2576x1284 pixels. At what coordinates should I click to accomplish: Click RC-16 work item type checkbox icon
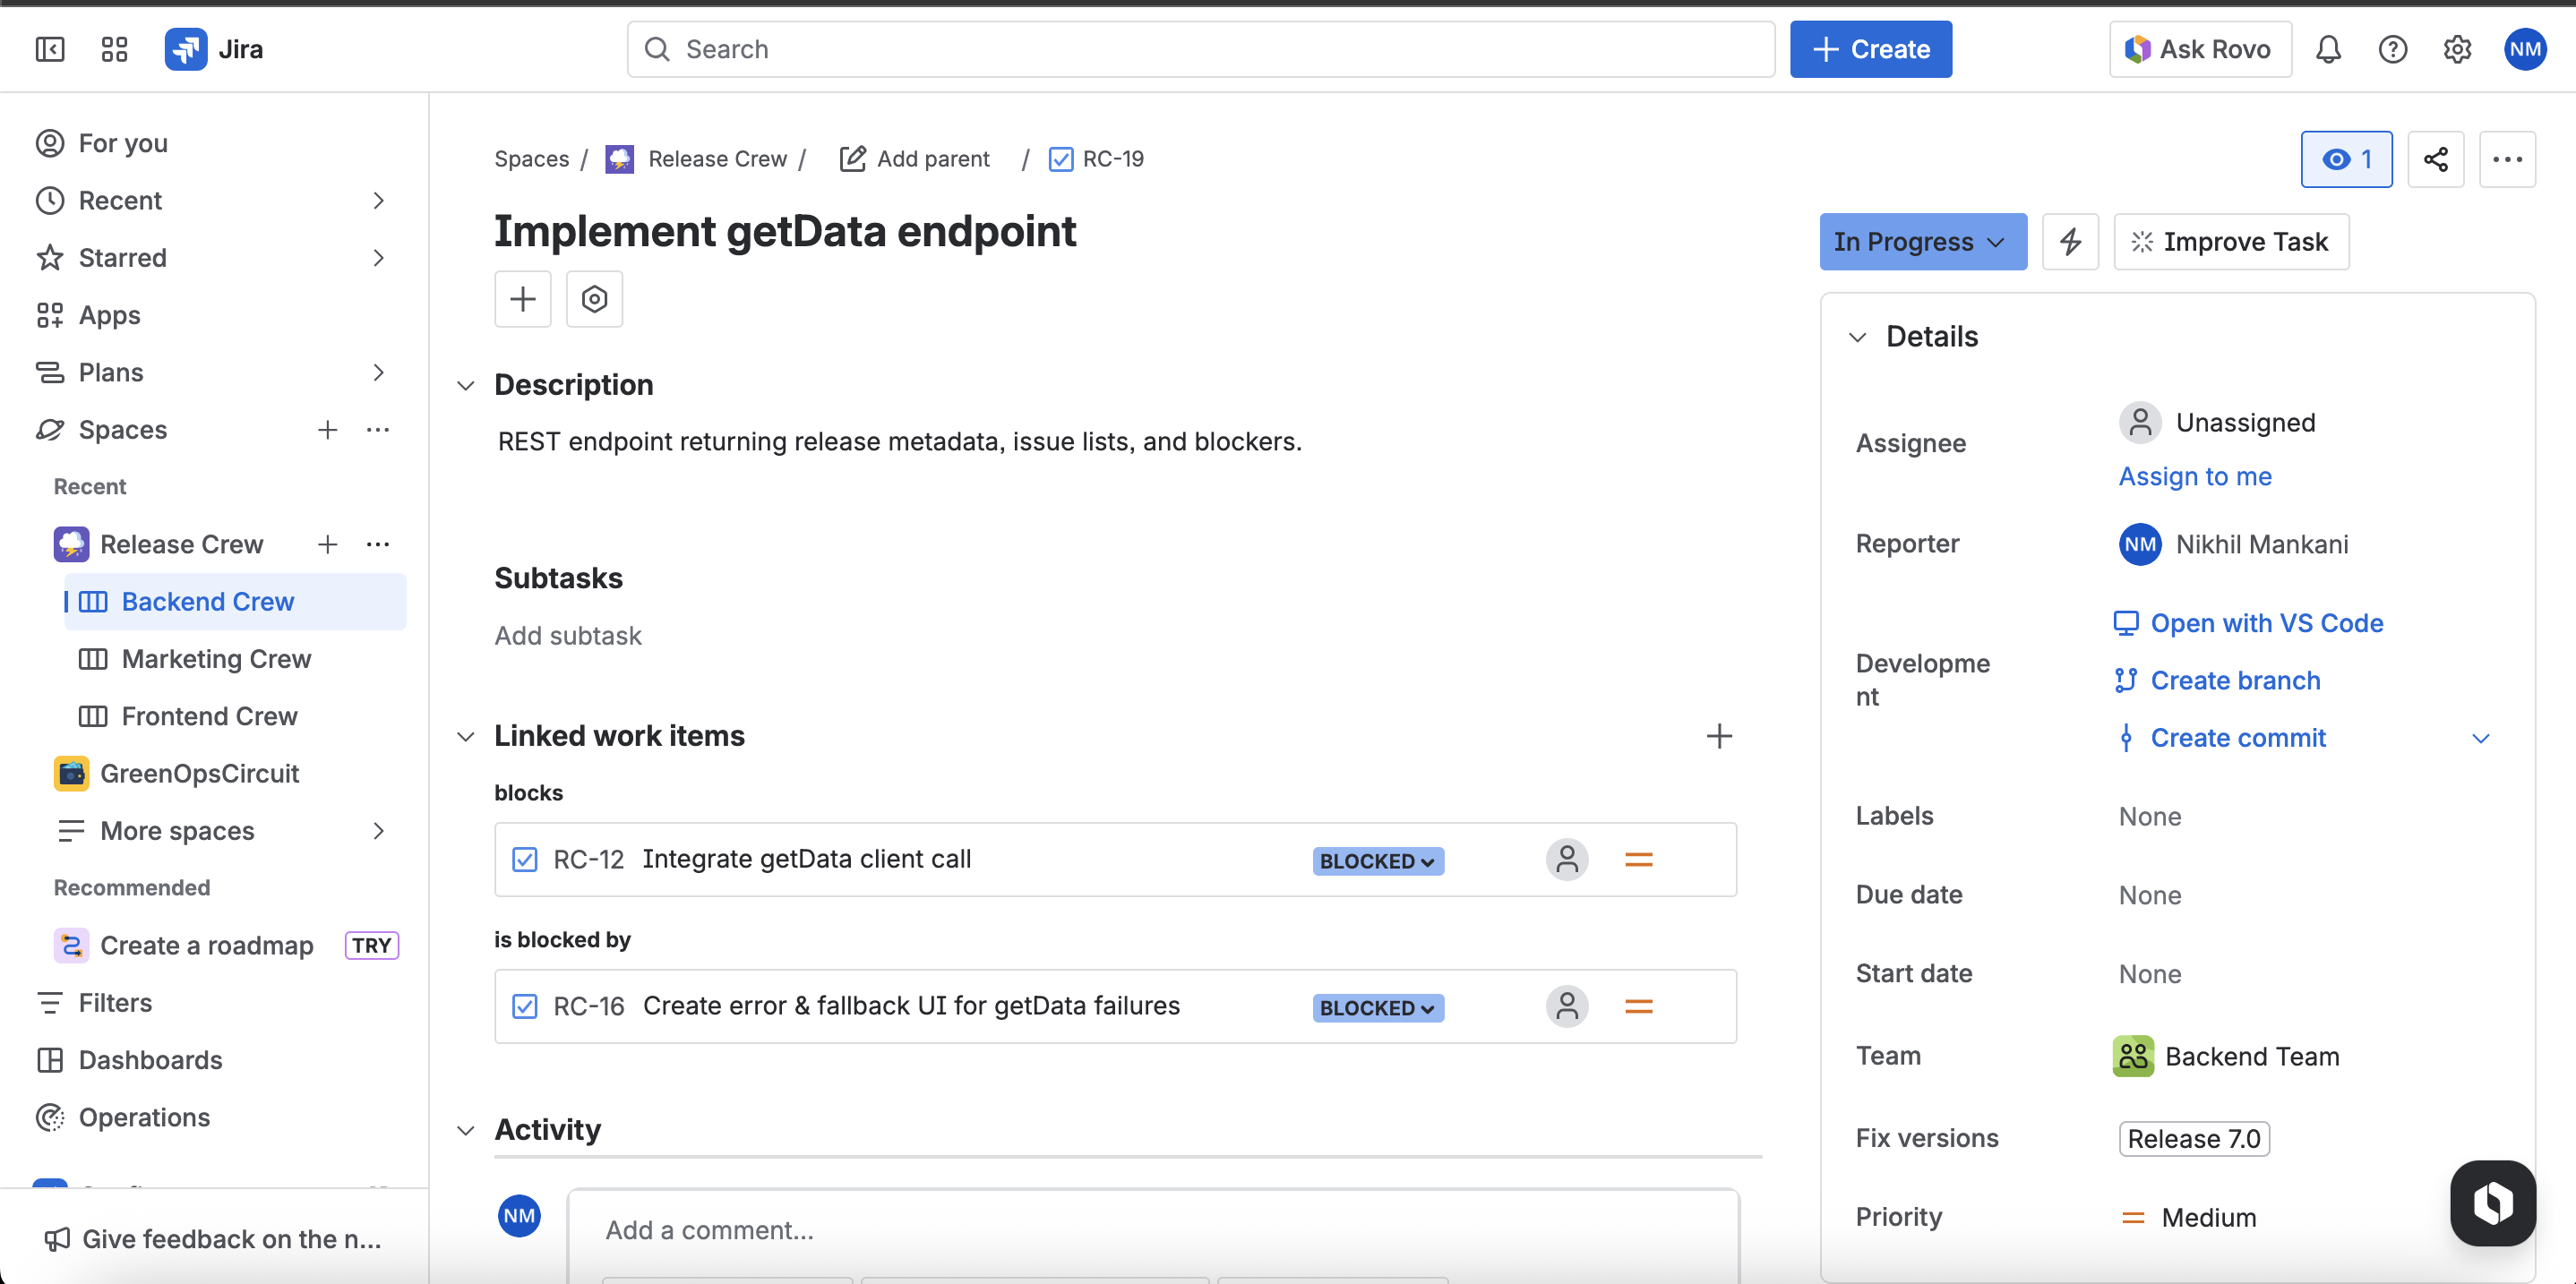click(x=525, y=1006)
